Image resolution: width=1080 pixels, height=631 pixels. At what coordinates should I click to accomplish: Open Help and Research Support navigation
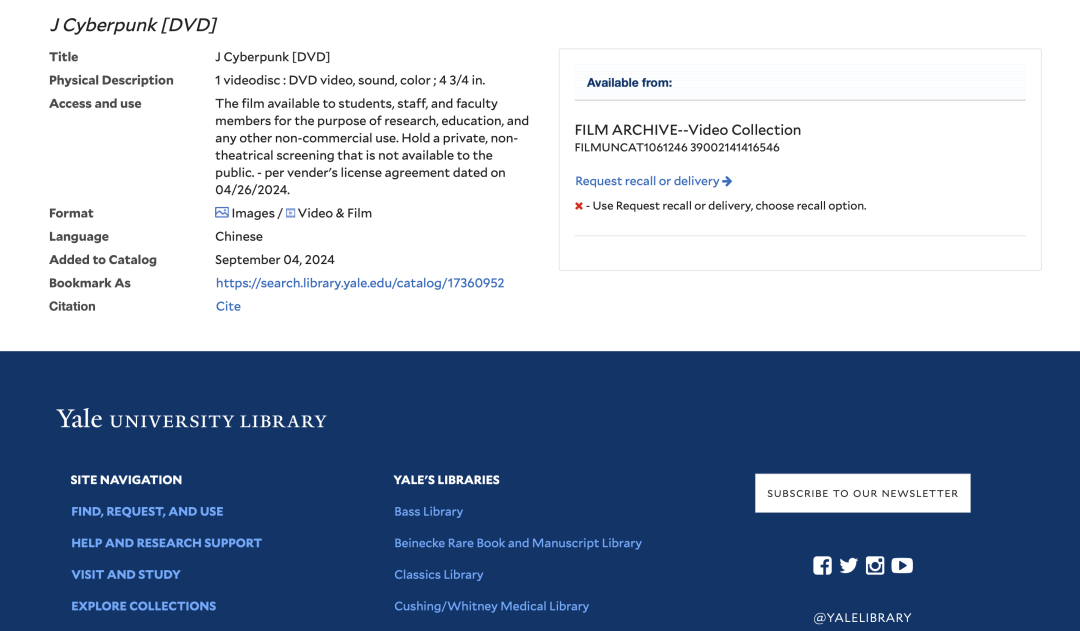[x=166, y=543]
